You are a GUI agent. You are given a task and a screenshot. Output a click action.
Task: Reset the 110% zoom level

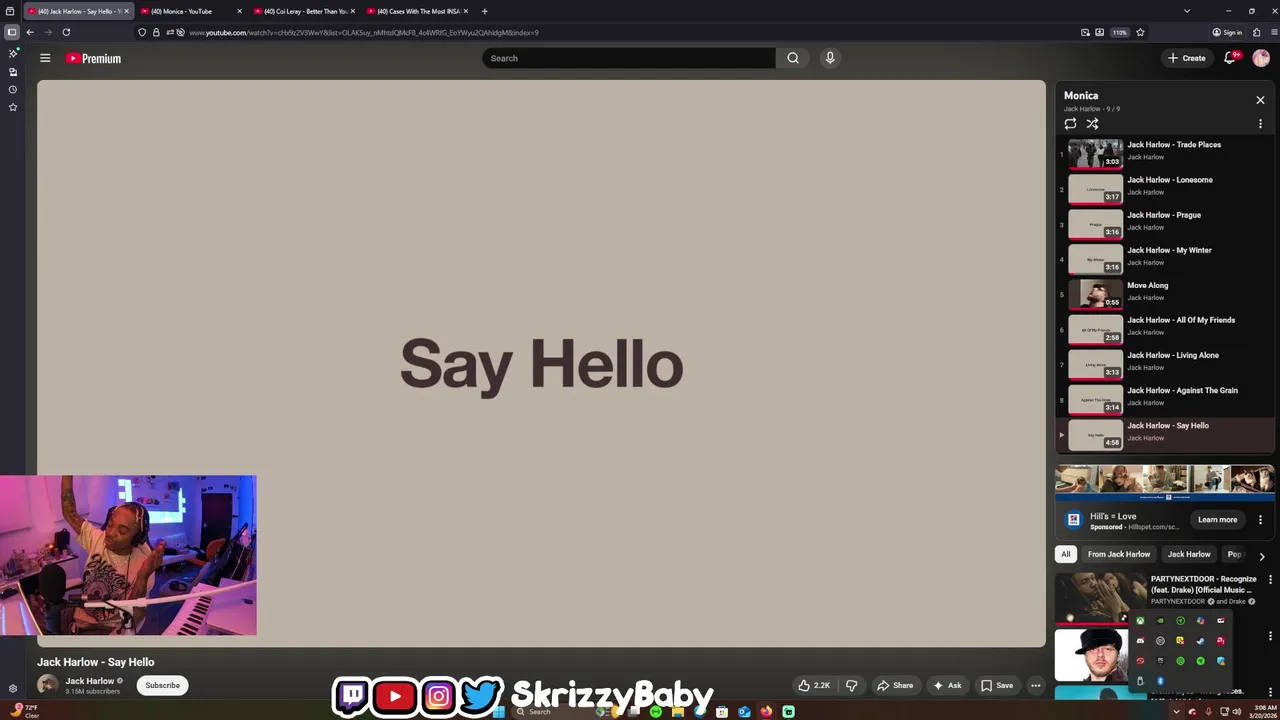pyautogui.click(x=1120, y=32)
